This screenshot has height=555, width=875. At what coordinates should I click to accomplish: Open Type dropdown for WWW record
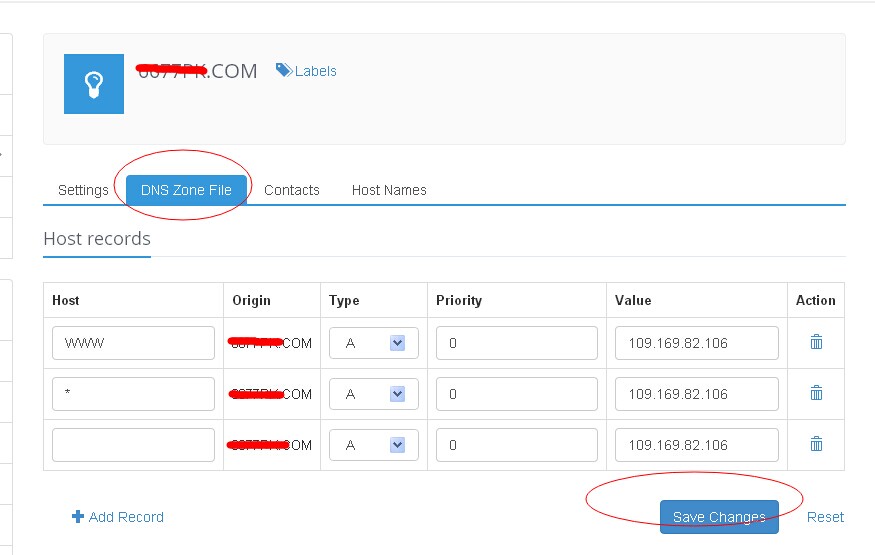[x=396, y=343]
